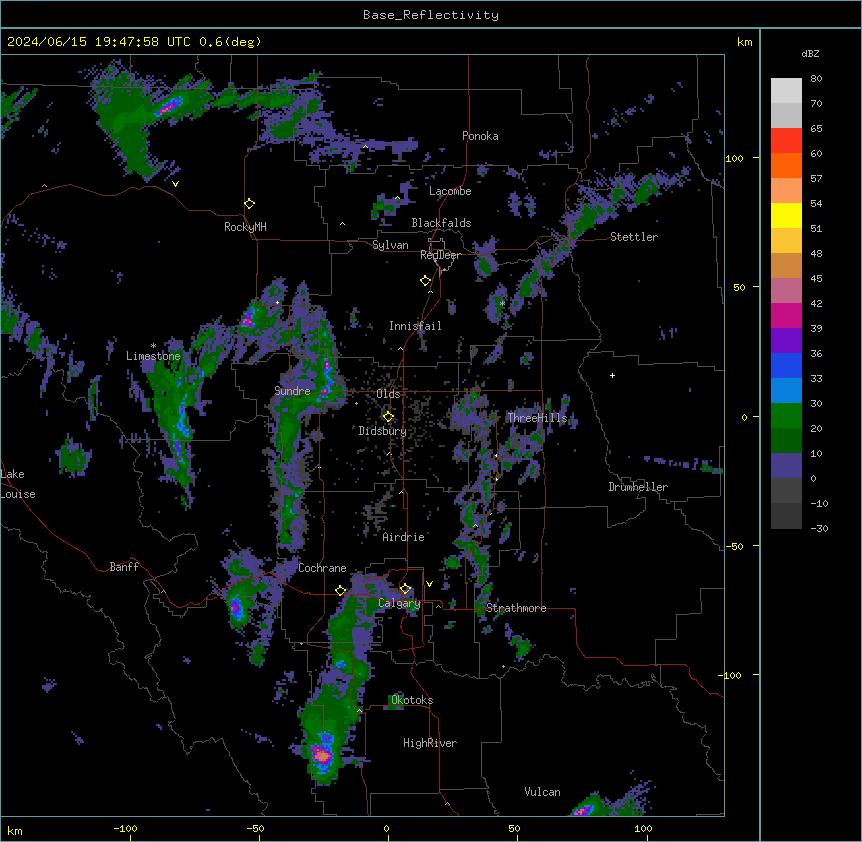
Task: Click the Okotoks label
Action: tap(412, 700)
